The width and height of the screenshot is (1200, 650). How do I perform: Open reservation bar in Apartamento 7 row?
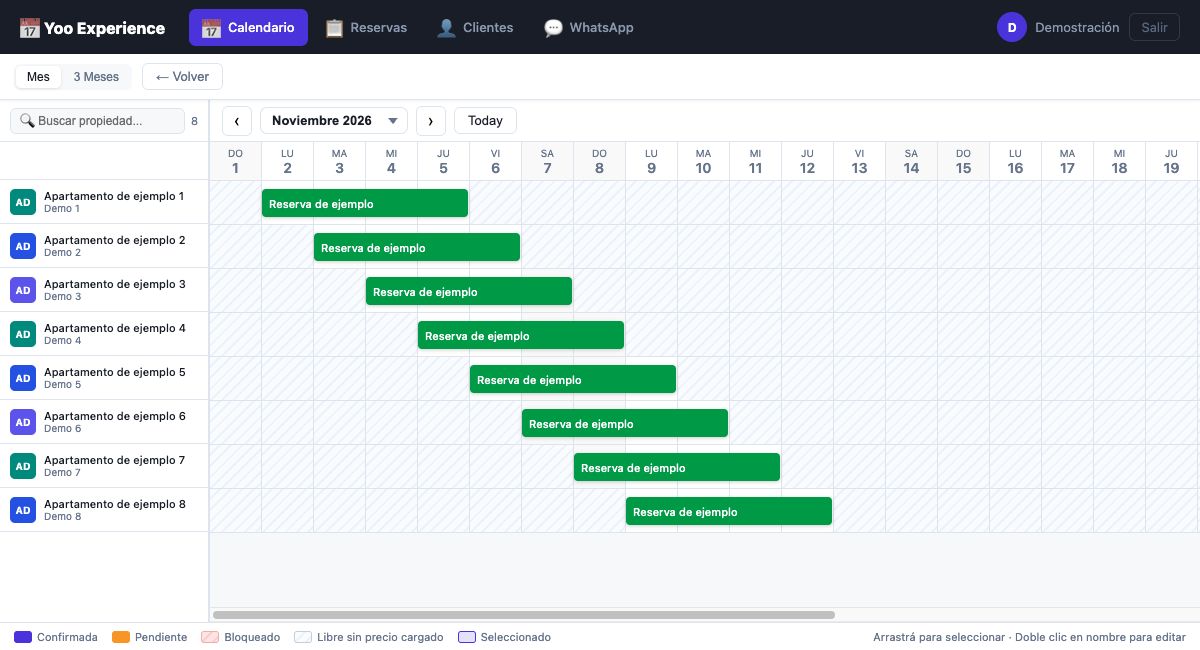click(677, 467)
